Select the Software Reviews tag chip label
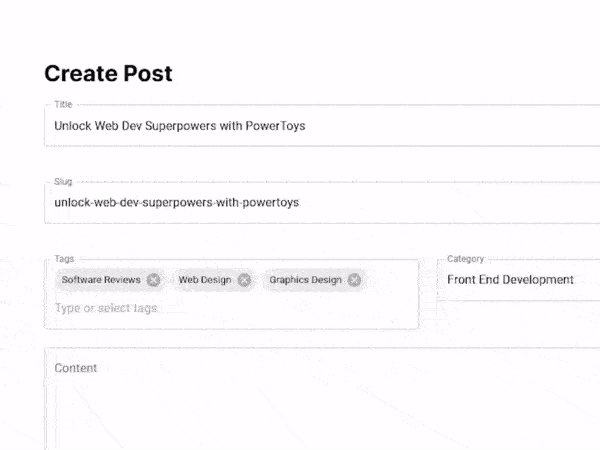This screenshot has height=450, width=600. tap(101, 280)
